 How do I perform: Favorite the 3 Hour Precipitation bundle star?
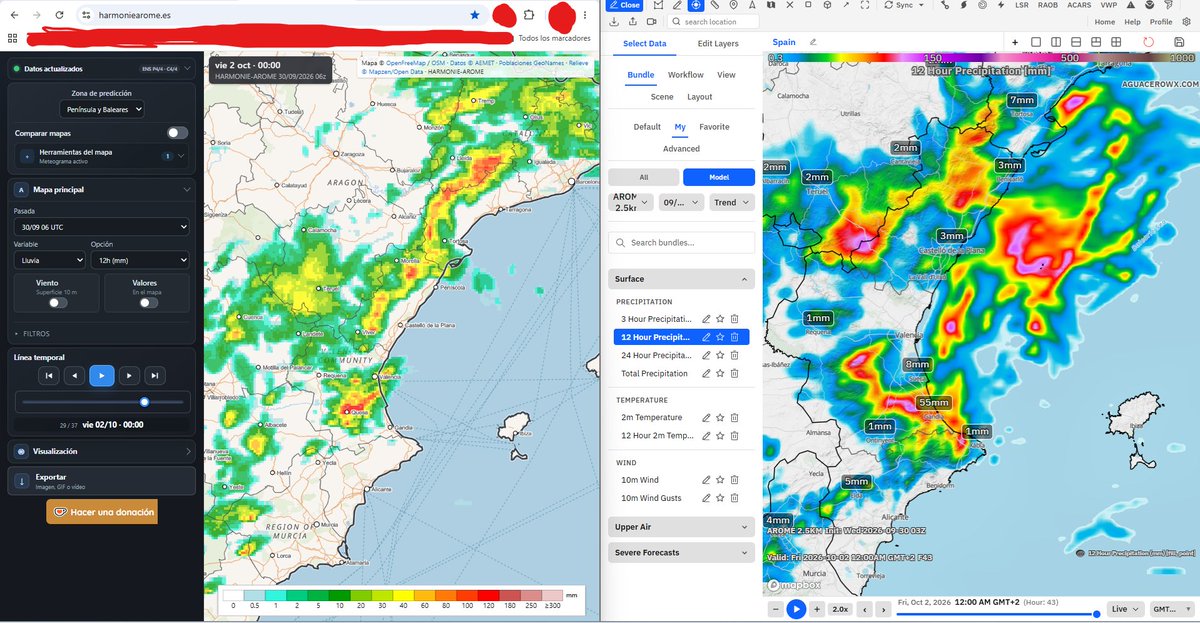click(720, 319)
